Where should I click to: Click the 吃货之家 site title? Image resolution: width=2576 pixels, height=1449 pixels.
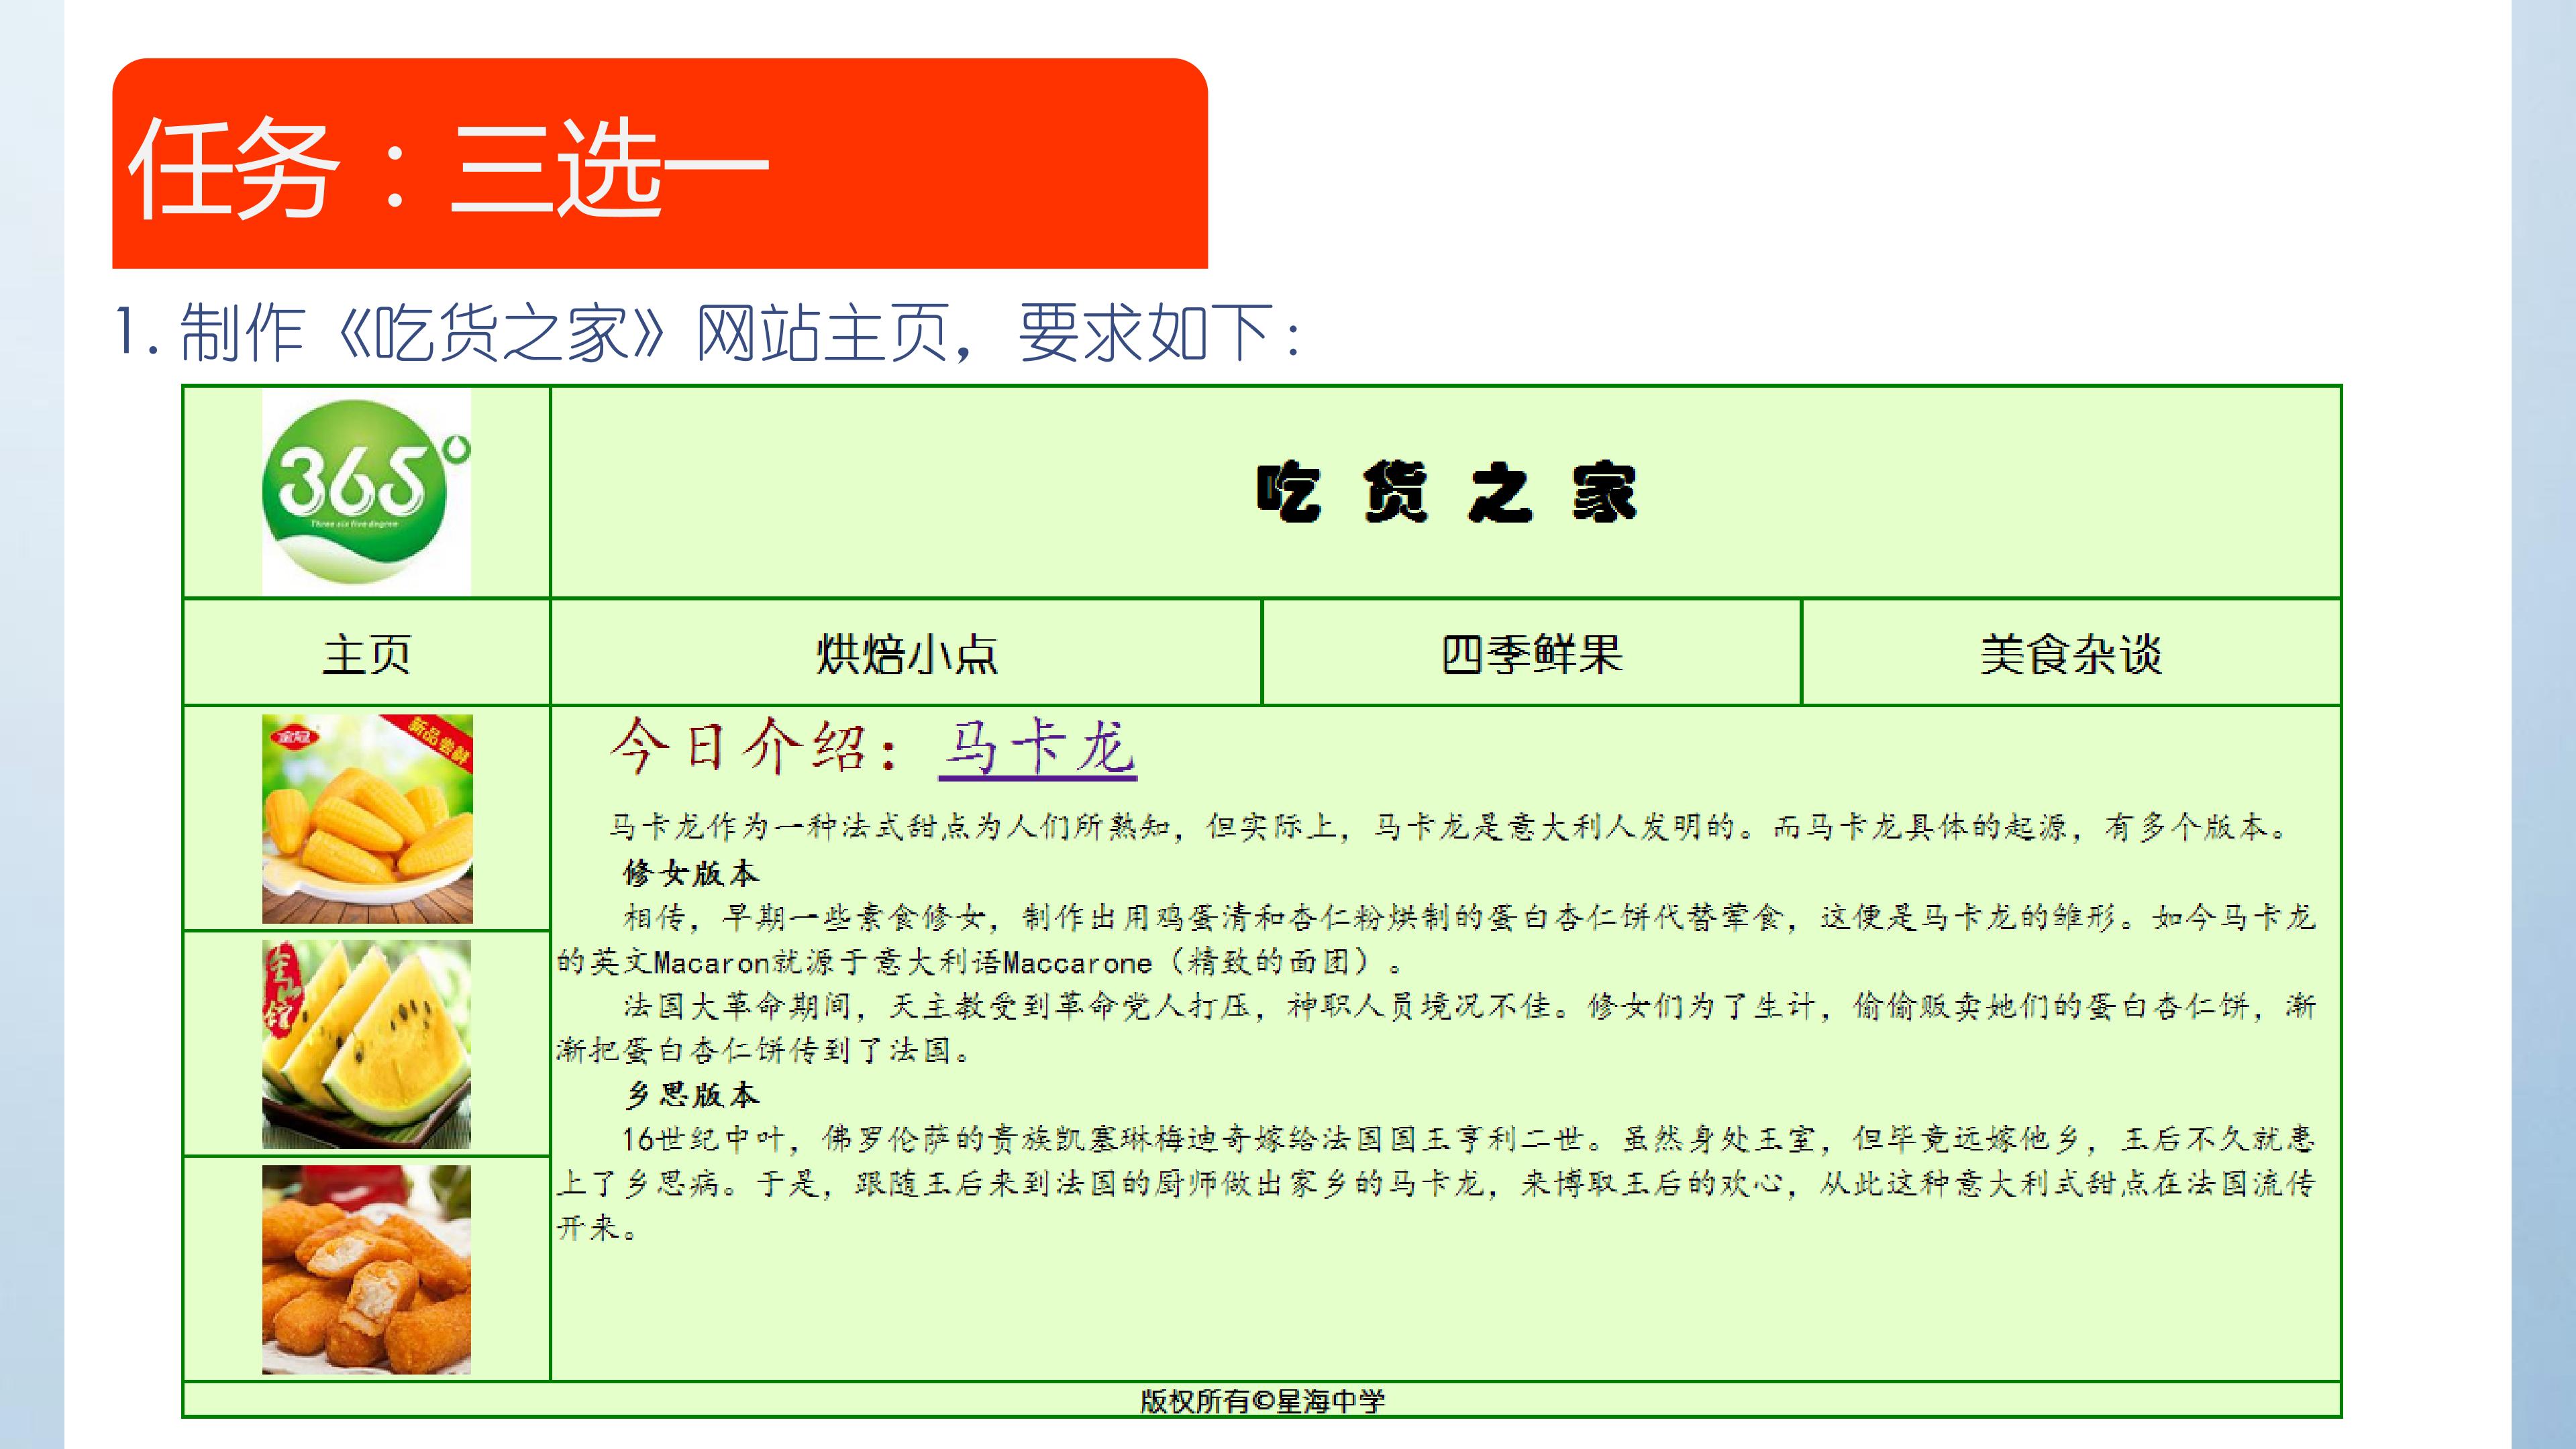click(1446, 492)
